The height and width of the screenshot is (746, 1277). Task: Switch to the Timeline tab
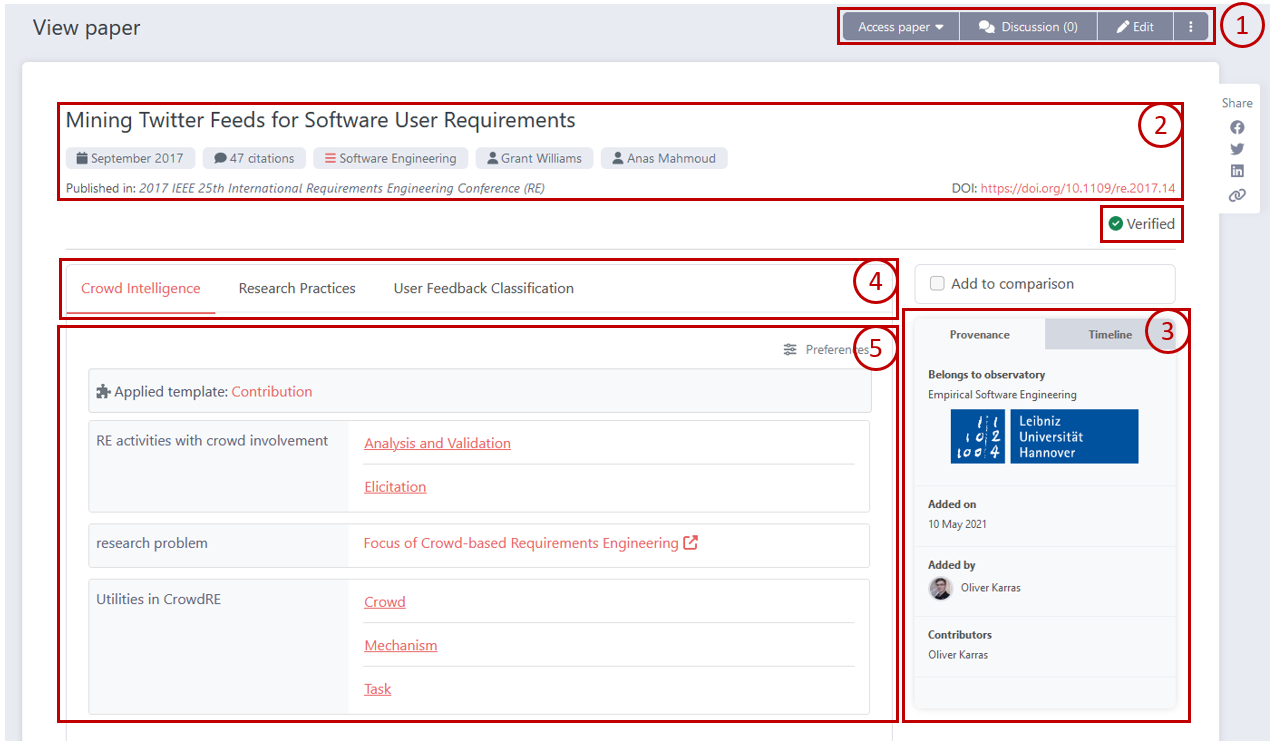pos(1109,335)
